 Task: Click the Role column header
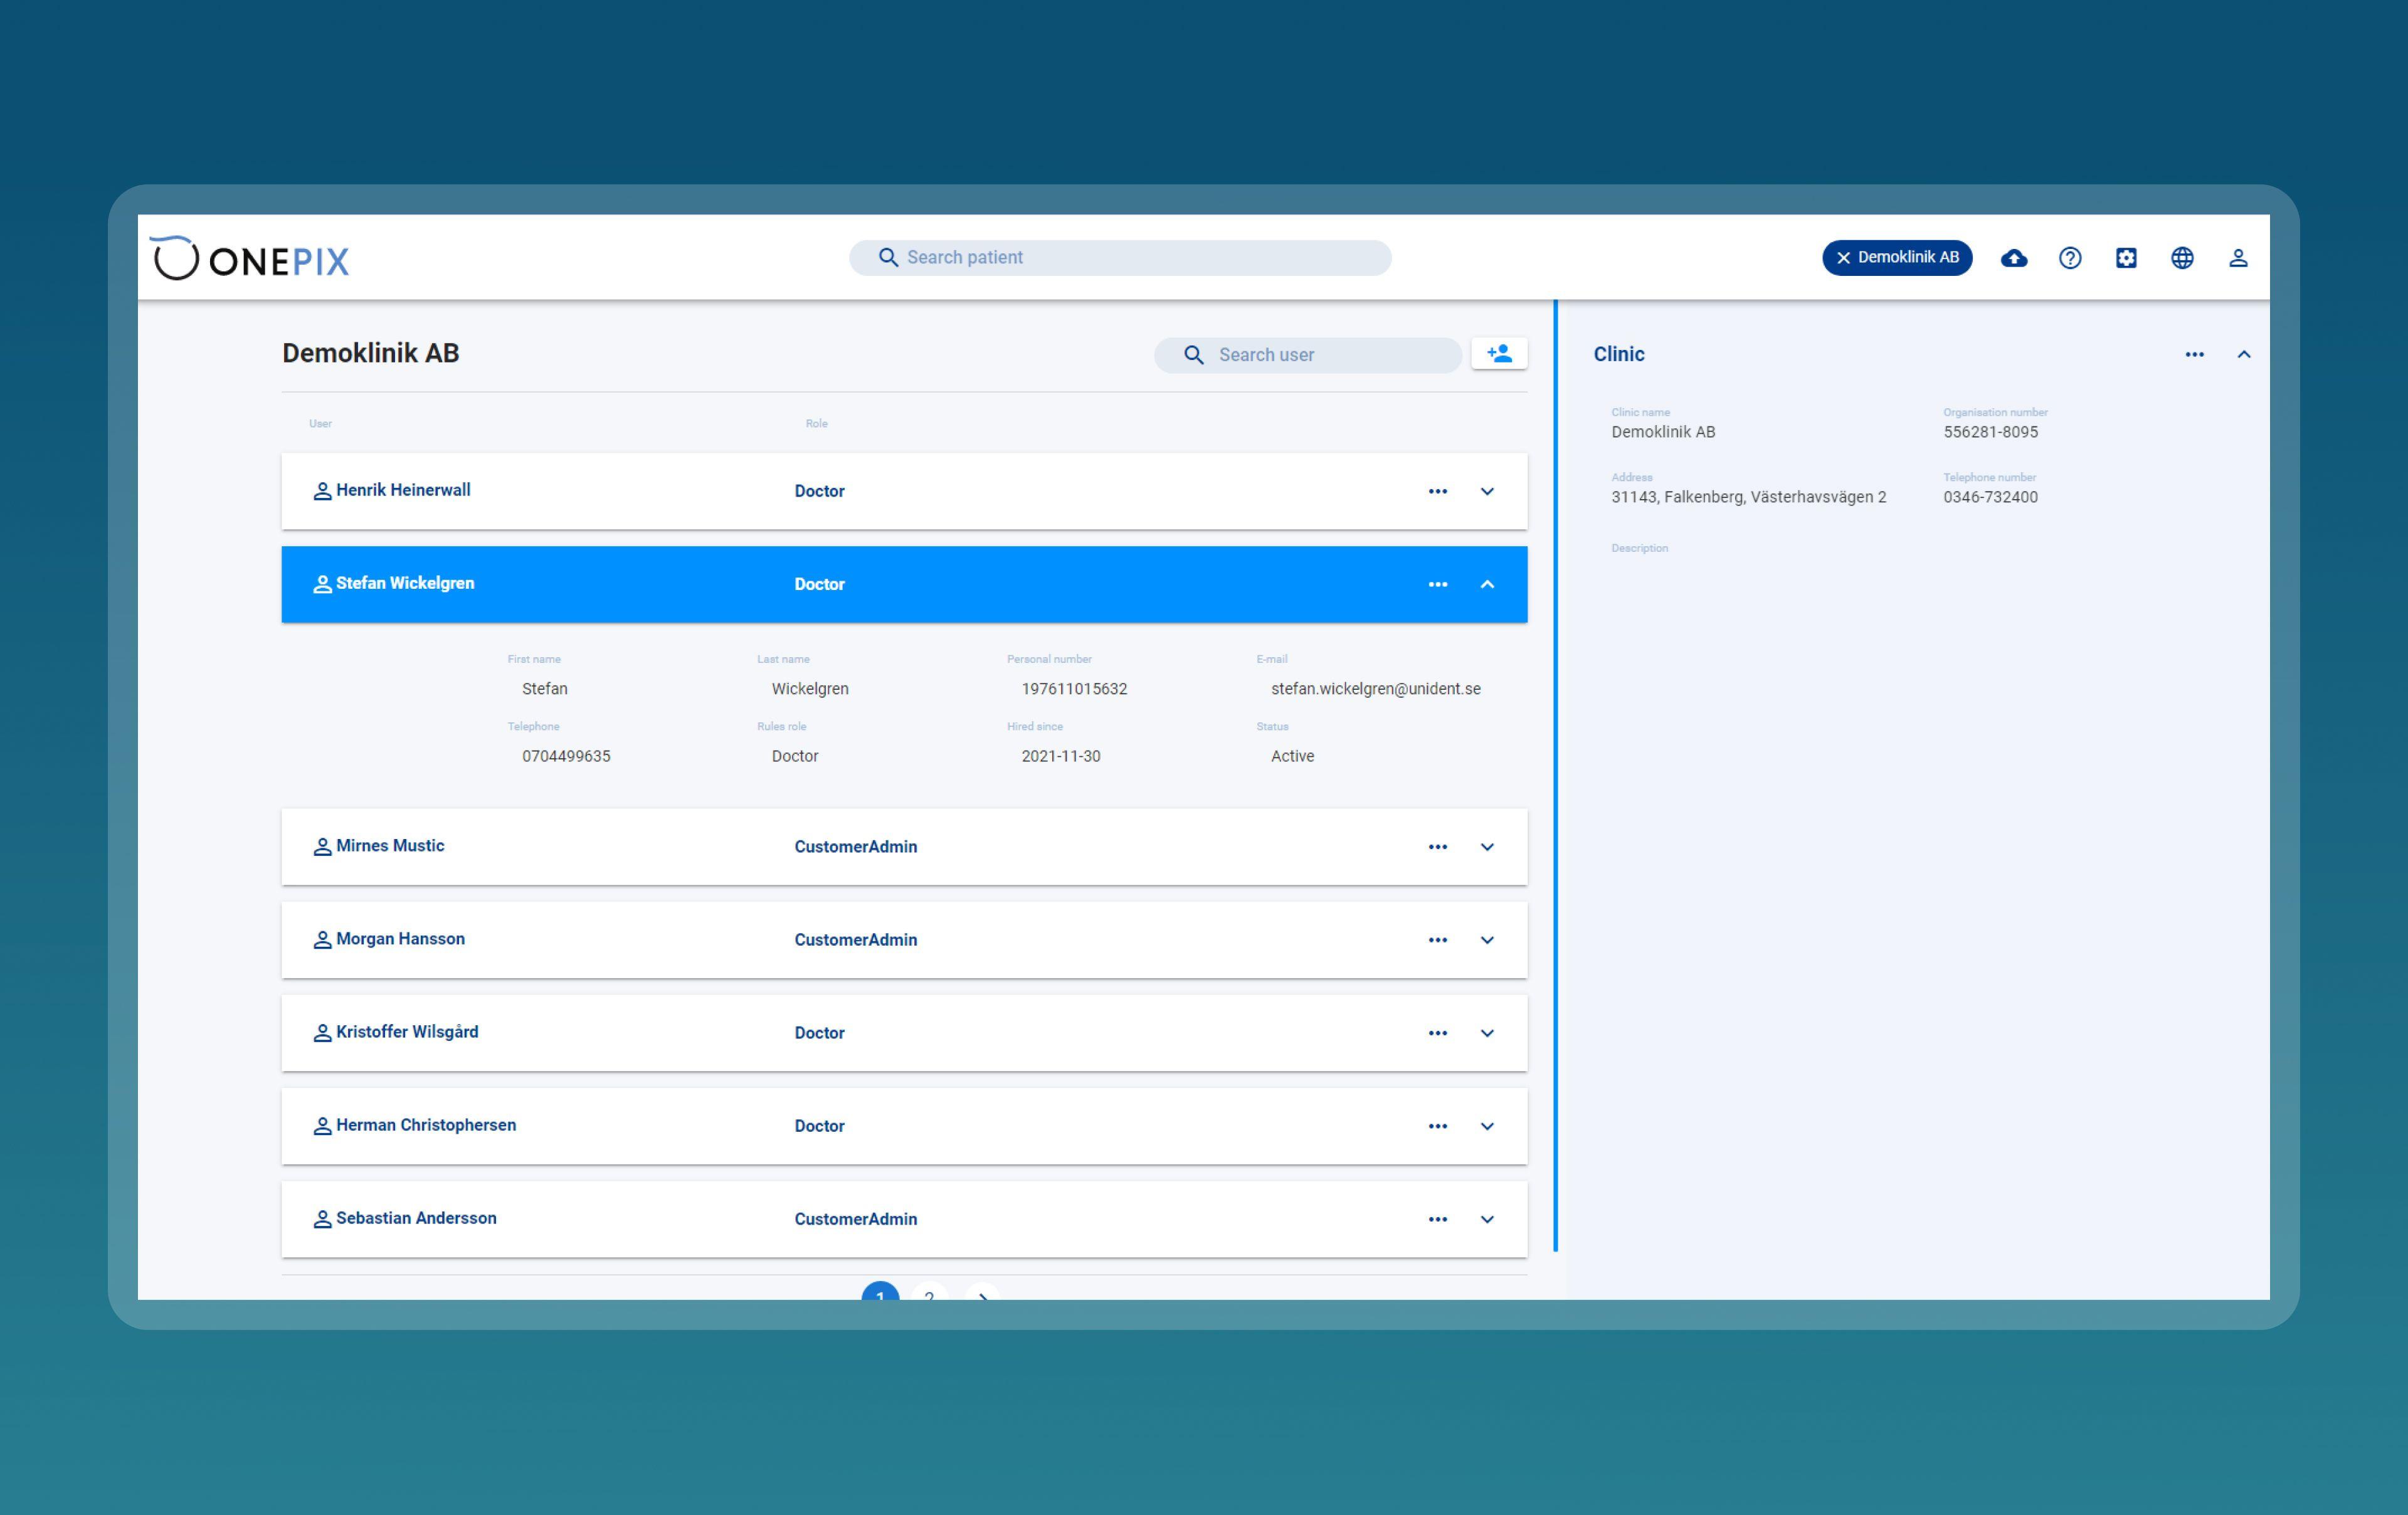click(x=816, y=423)
